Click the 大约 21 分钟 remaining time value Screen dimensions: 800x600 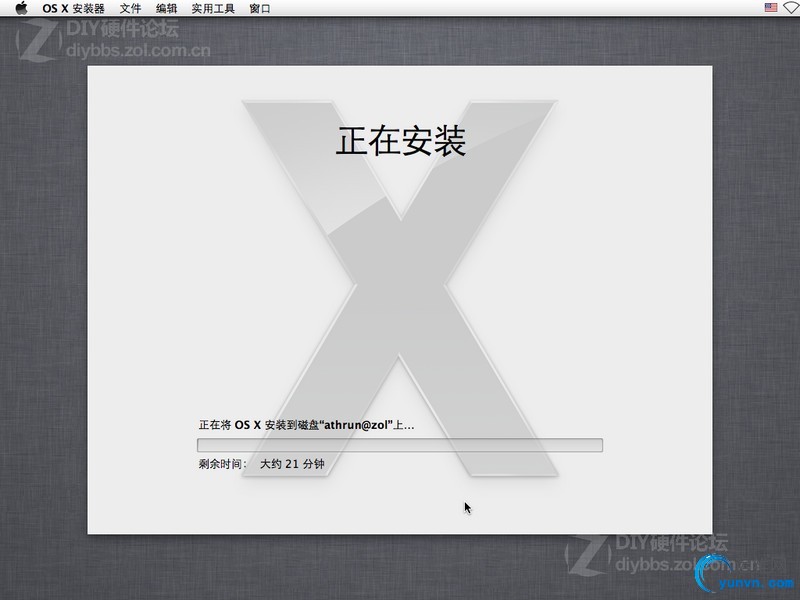pyautogui.click(x=292, y=464)
